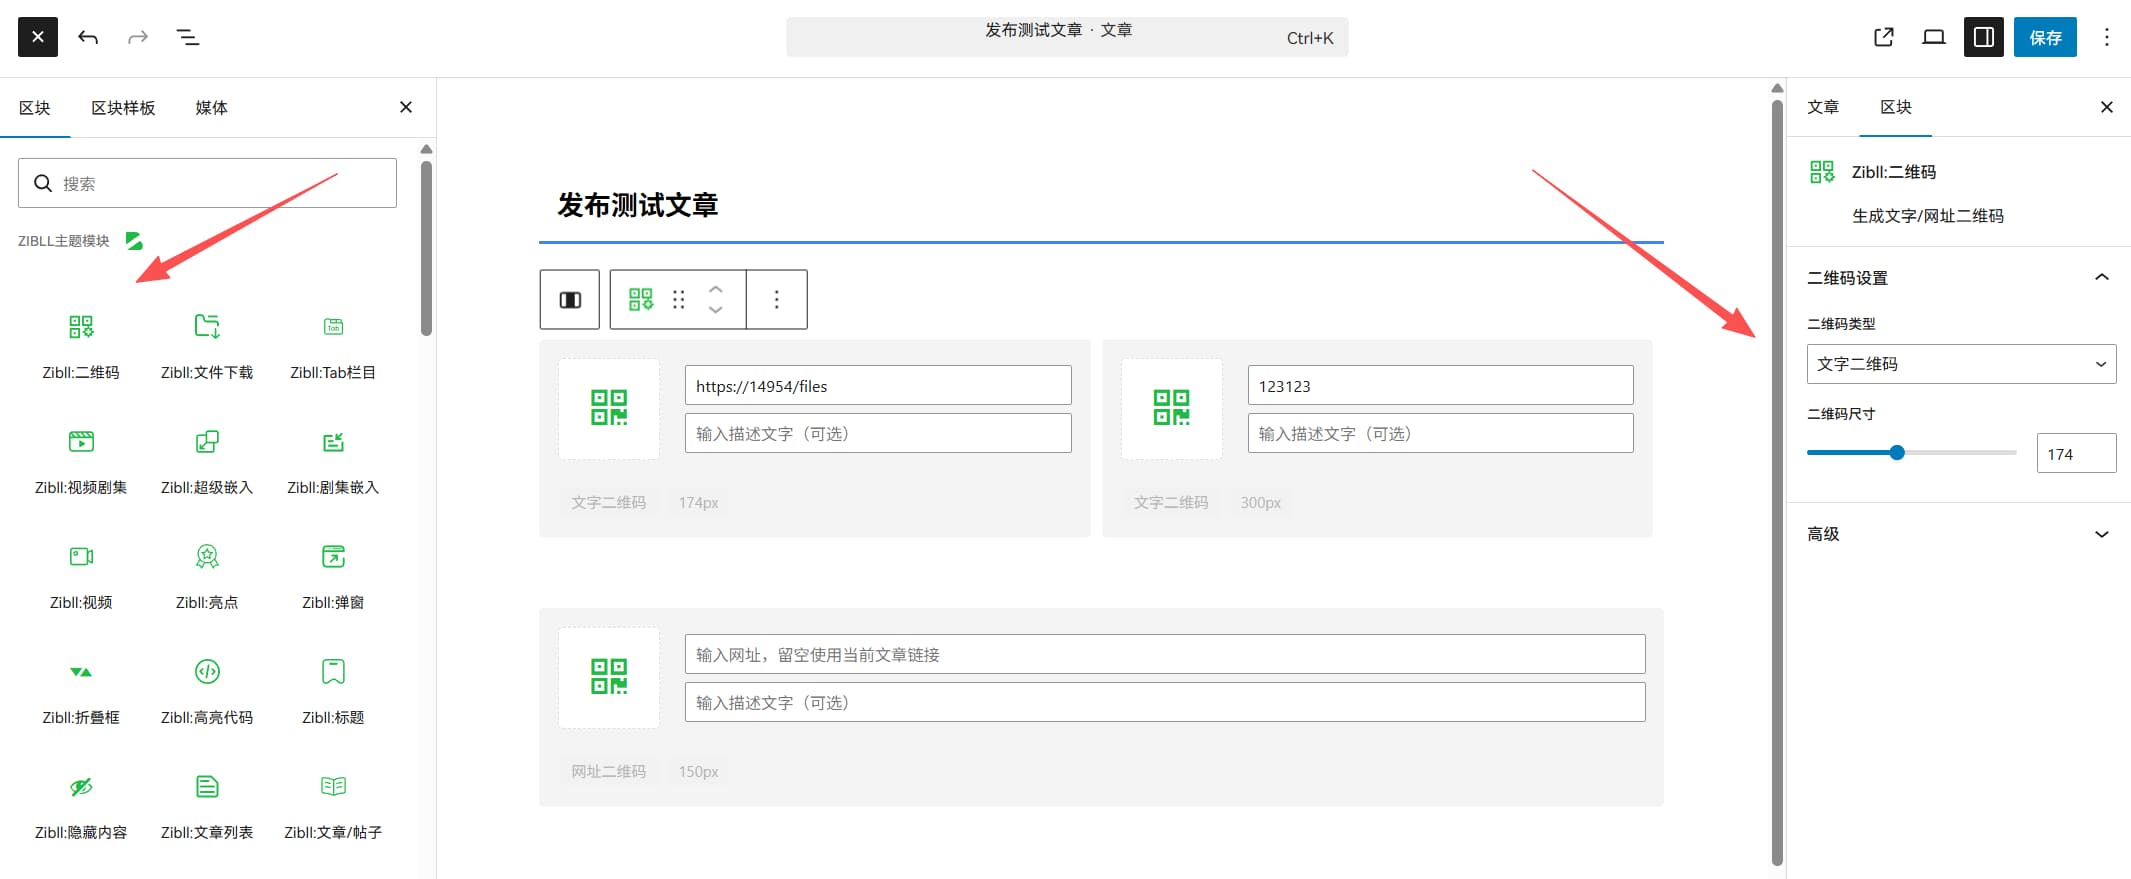Image resolution: width=2131 pixels, height=879 pixels.
Task: Click description field under https://14954/files
Action: pos(878,433)
